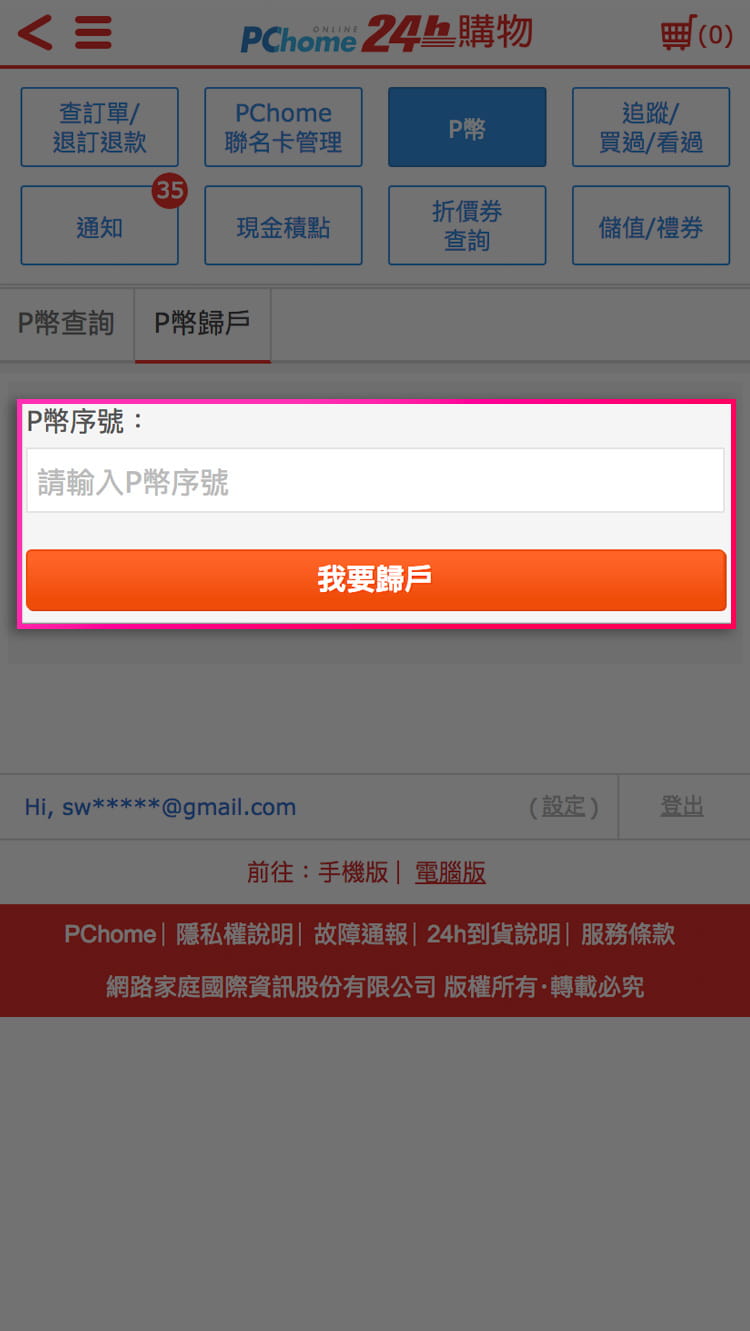
Task: Click the 登出 logout link
Action: coord(682,807)
